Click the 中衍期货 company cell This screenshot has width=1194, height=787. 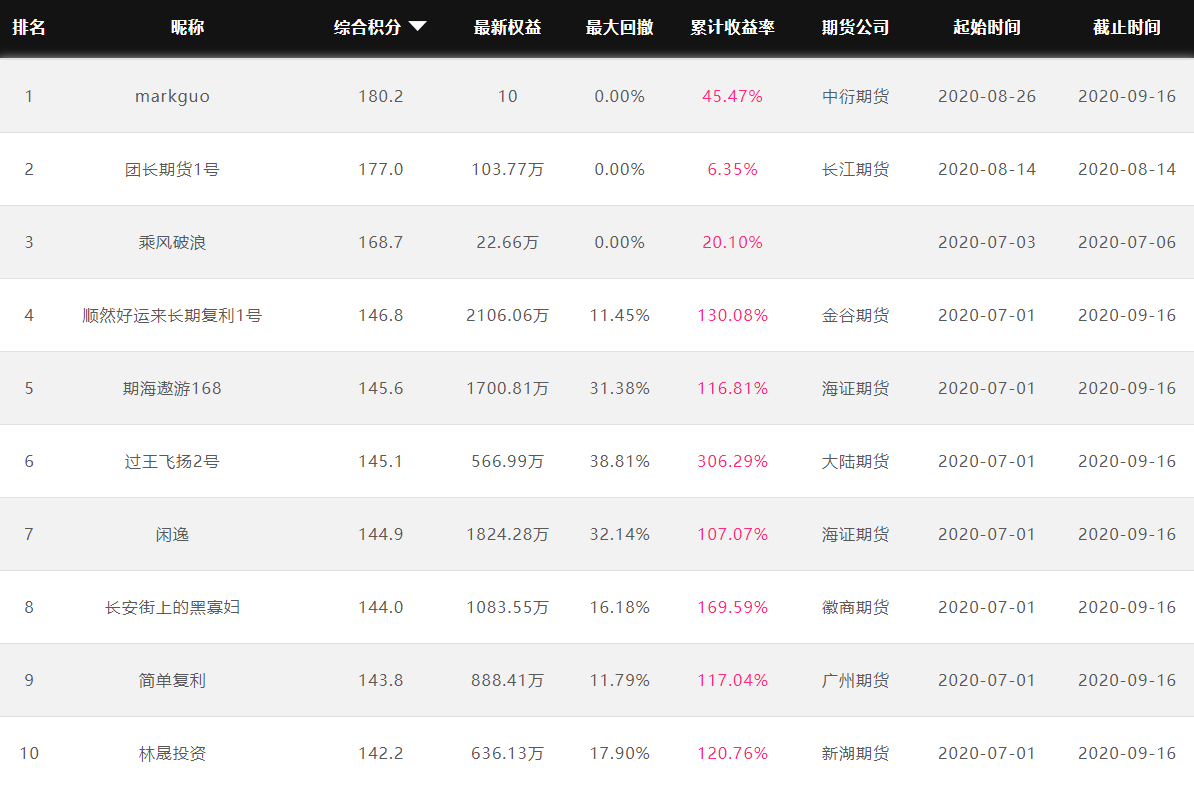[x=855, y=97]
